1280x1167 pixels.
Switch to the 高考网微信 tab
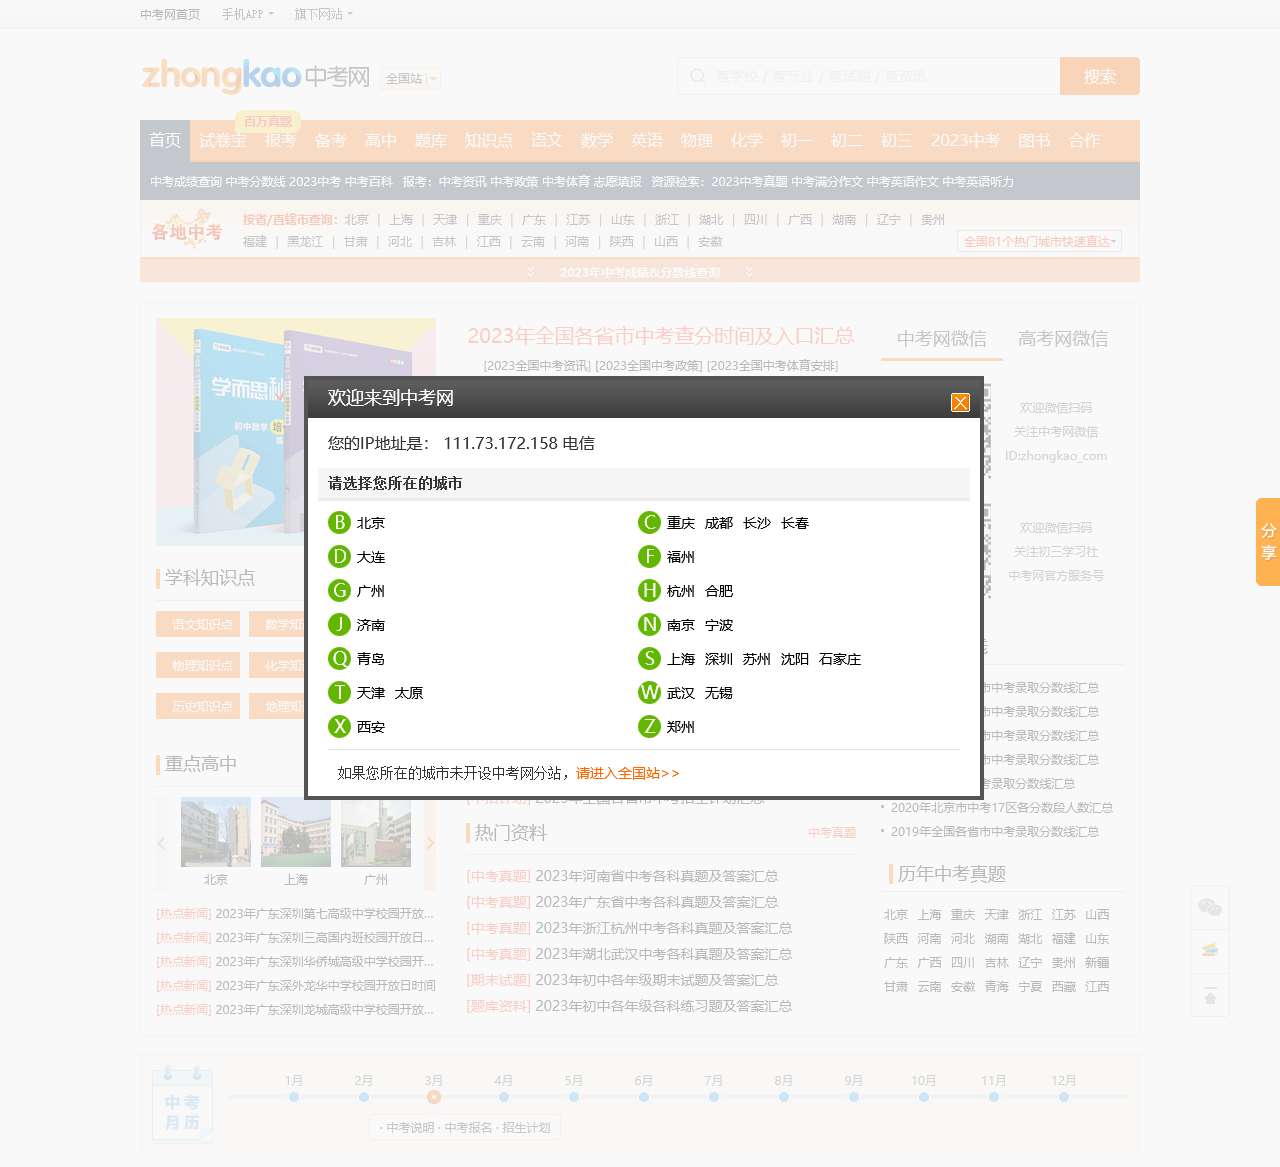click(x=1063, y=338)
